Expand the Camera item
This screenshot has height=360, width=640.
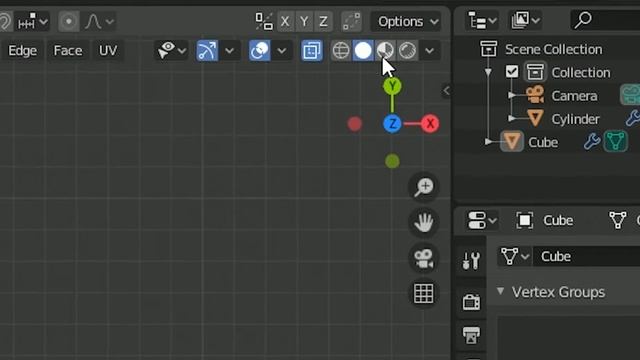point(512,96)
